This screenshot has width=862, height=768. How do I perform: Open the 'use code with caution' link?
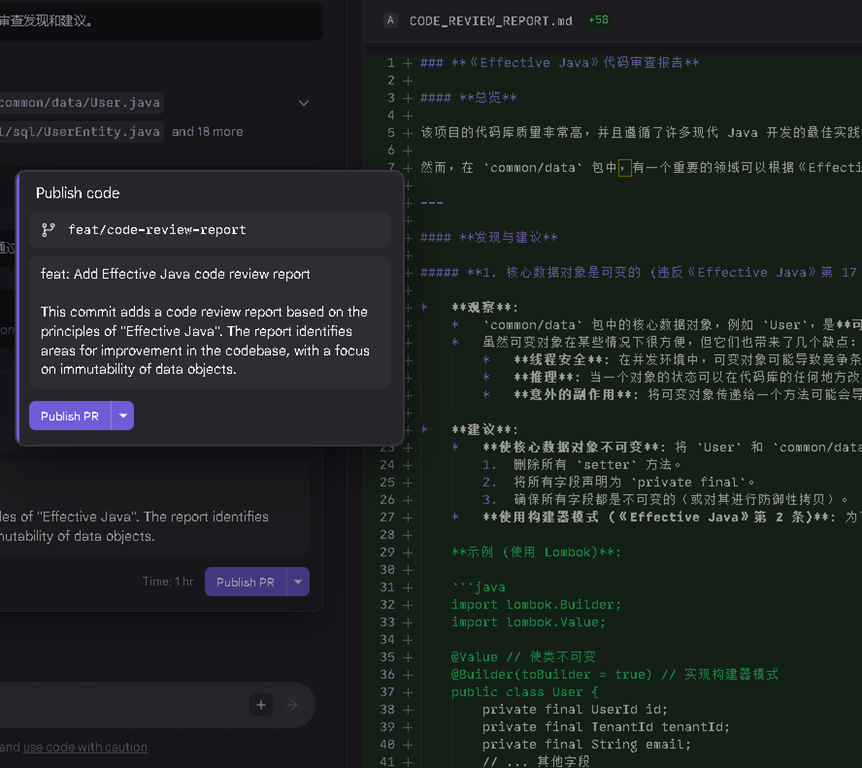(x=85, y=747)
